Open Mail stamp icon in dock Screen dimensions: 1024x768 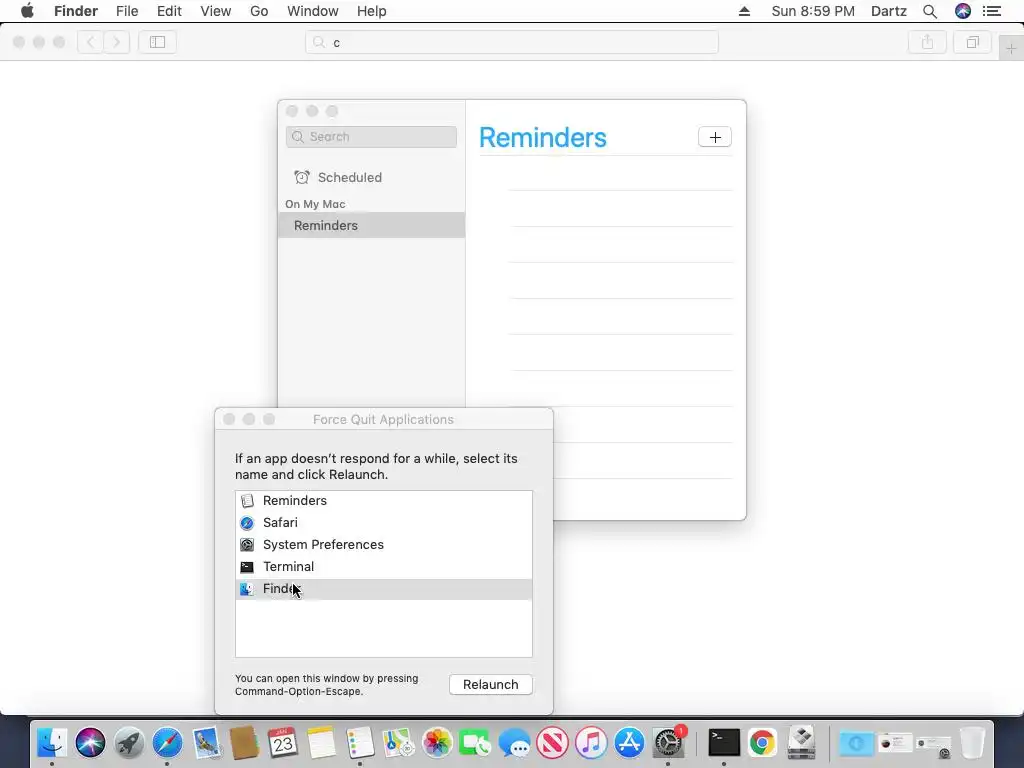(x=206, y=743)
